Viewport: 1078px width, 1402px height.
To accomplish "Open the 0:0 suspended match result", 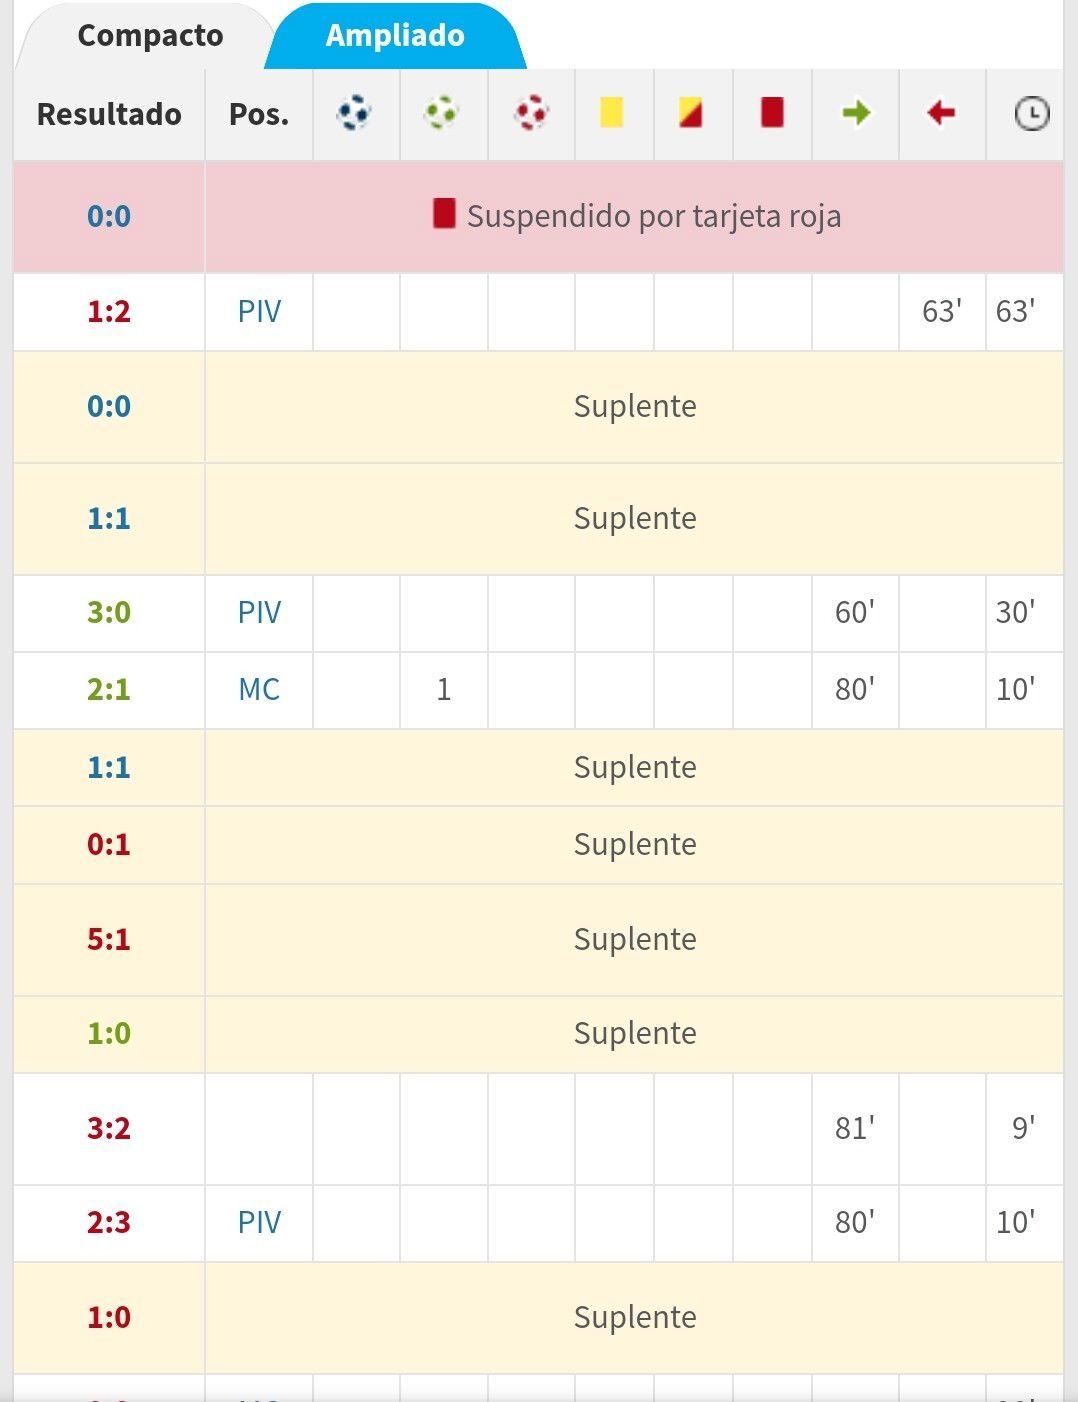I will (x=109, y=216).
